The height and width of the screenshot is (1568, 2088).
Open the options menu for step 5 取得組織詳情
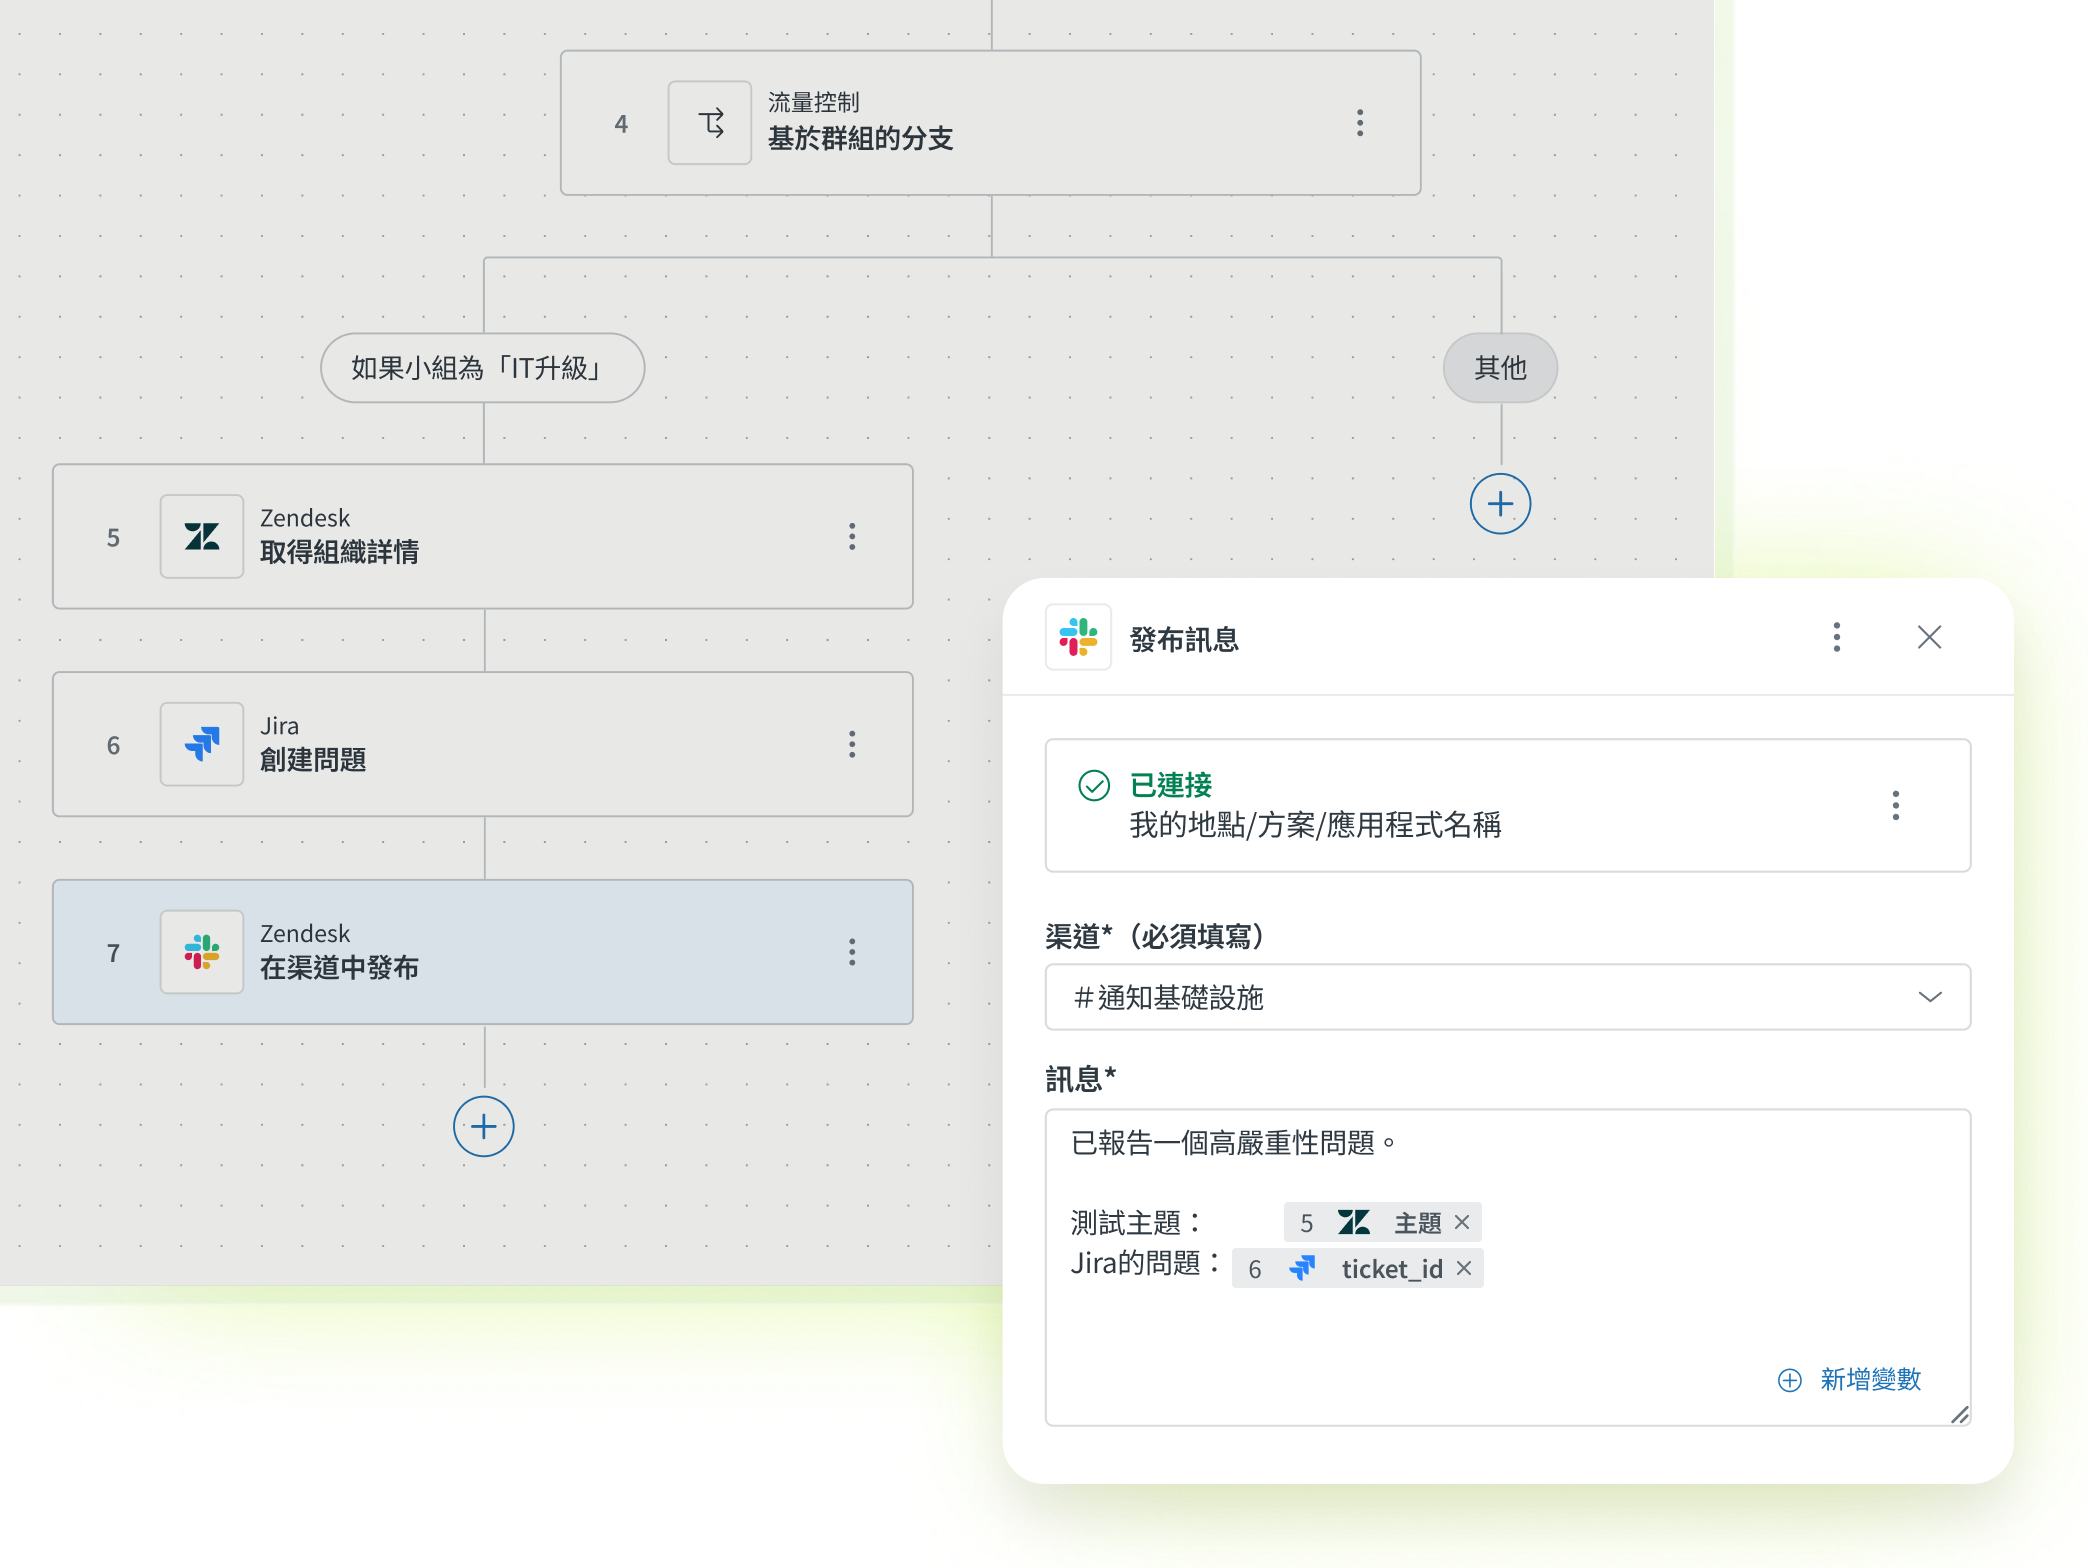[x=852, y=537]
